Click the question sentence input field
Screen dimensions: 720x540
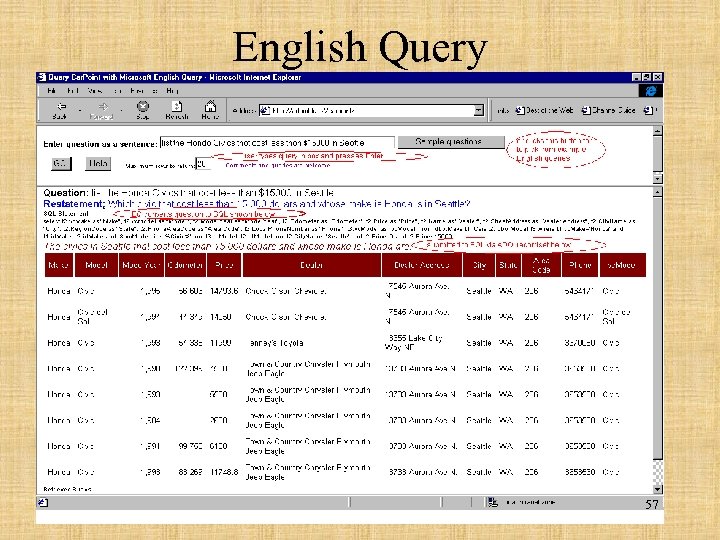[x=277, y=143]
